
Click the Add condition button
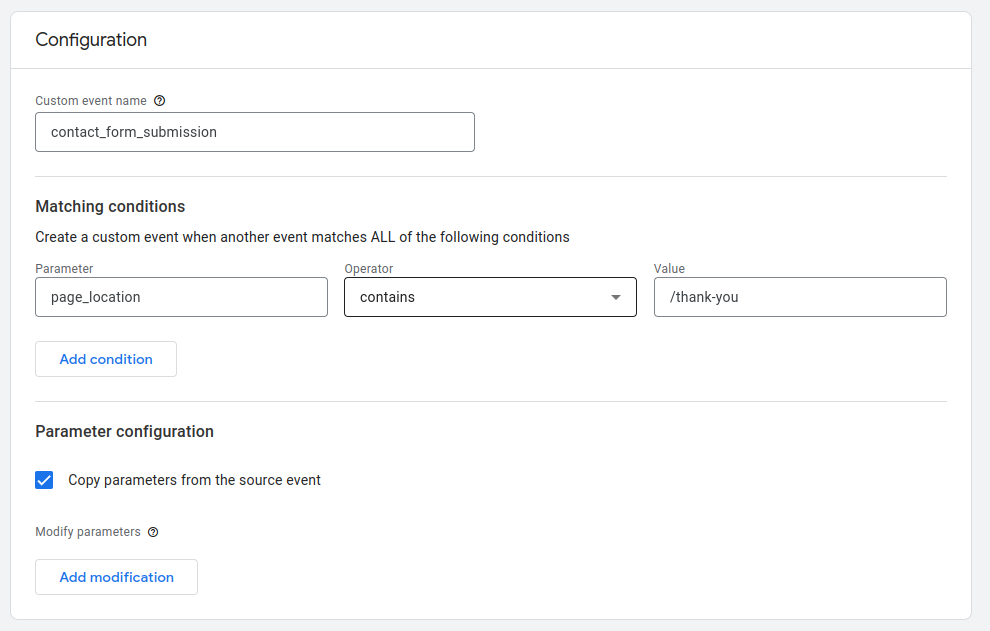pos(106,359)
